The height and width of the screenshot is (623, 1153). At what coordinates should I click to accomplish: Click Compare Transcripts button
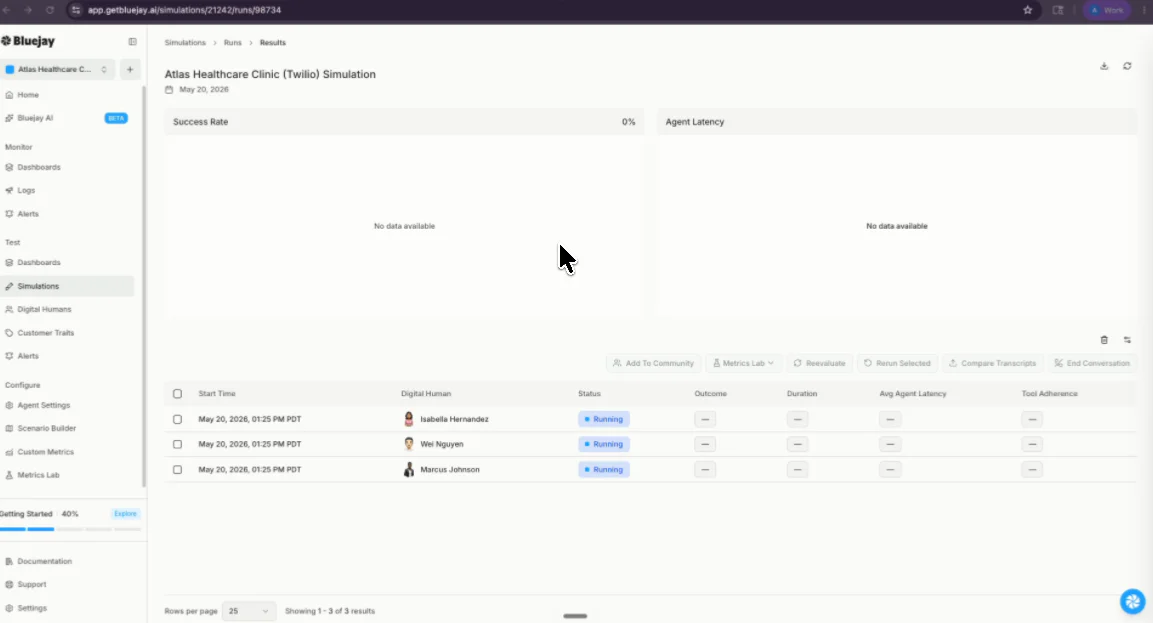pos(992,363)
